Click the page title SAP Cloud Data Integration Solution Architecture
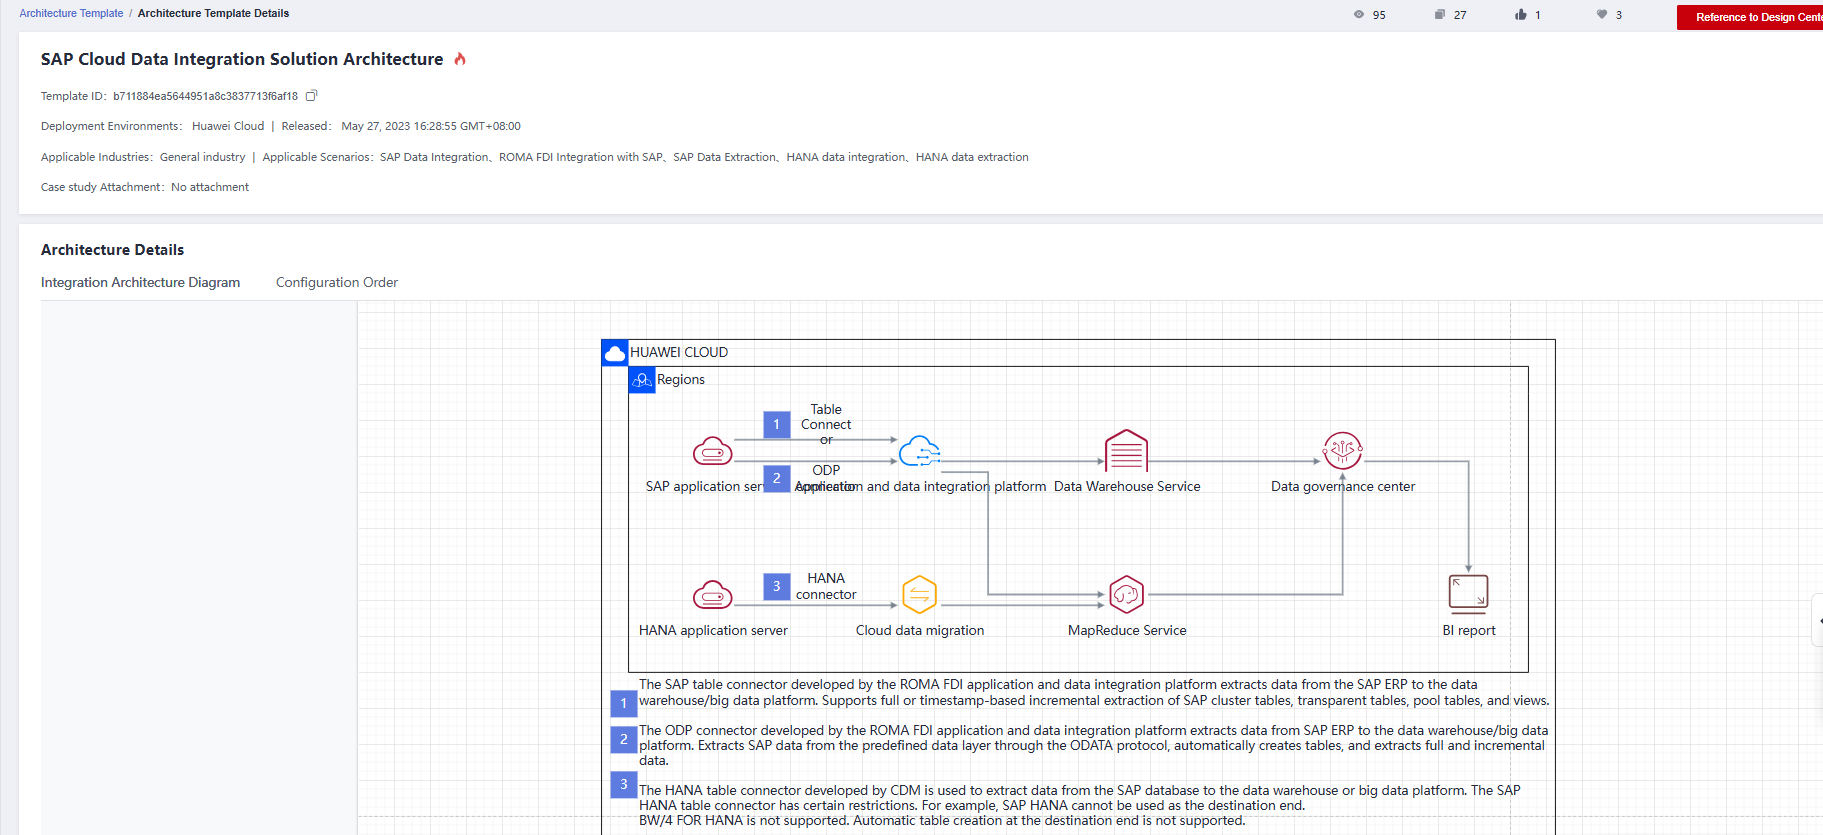Screen dimensions: 1823x835 point(242,59)
